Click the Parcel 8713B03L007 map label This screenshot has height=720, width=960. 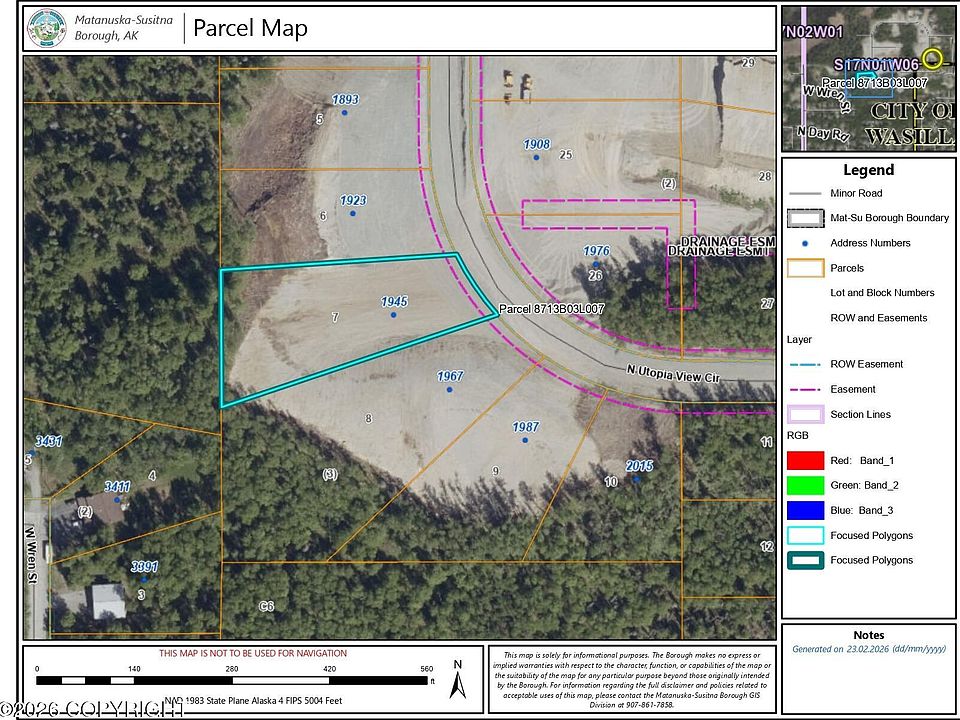coord(552,309)
